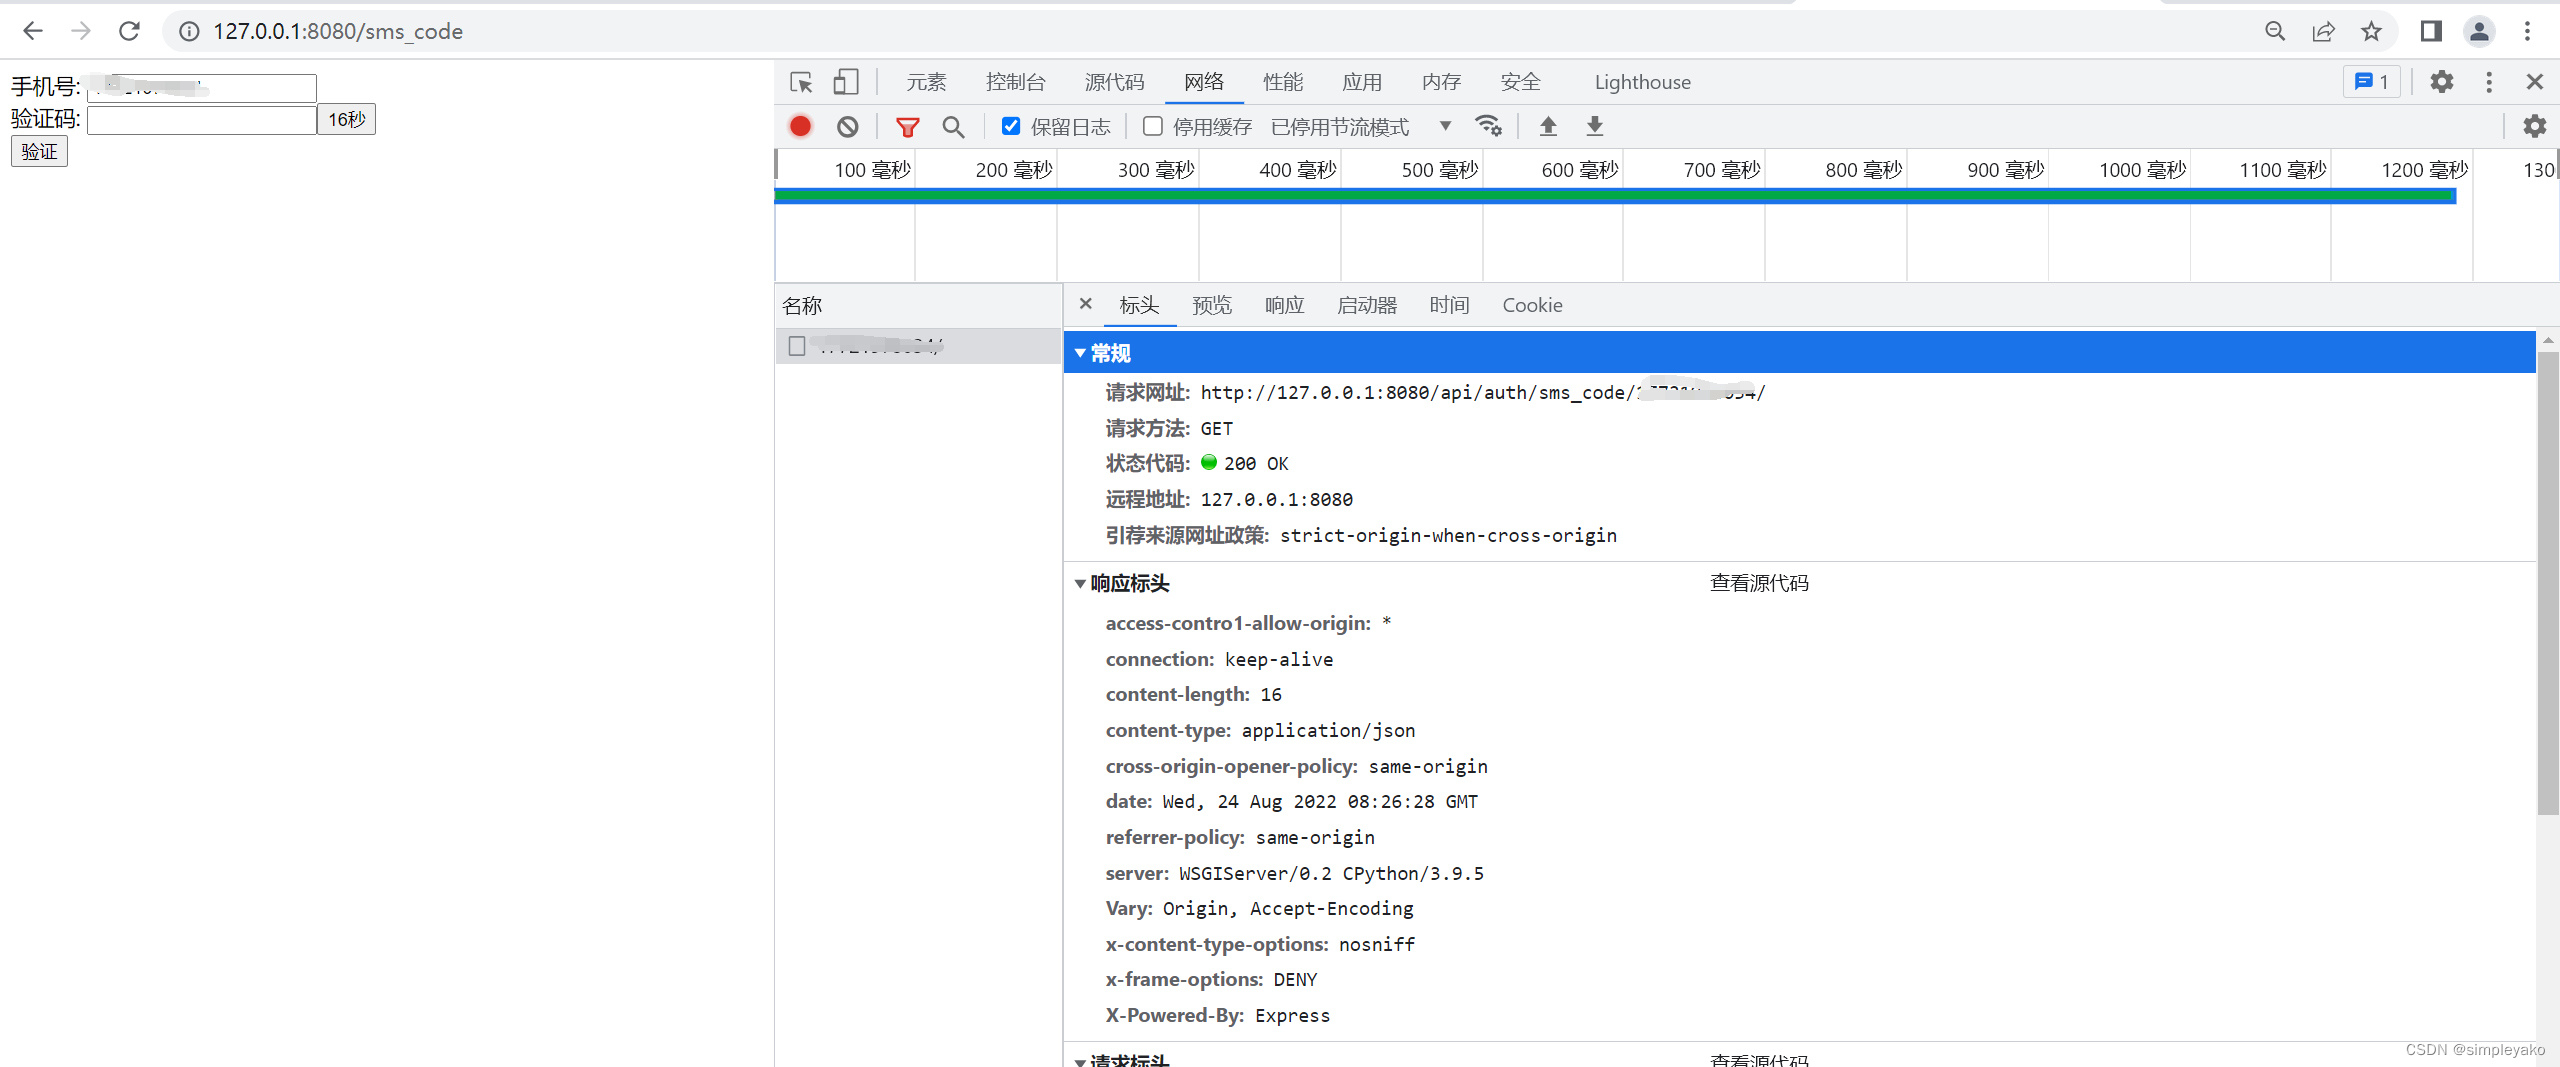The width and height of the screenshot is (2560, 1067).
Task: Open the Chrome three-dot menu
Action: click(2527, 31)
